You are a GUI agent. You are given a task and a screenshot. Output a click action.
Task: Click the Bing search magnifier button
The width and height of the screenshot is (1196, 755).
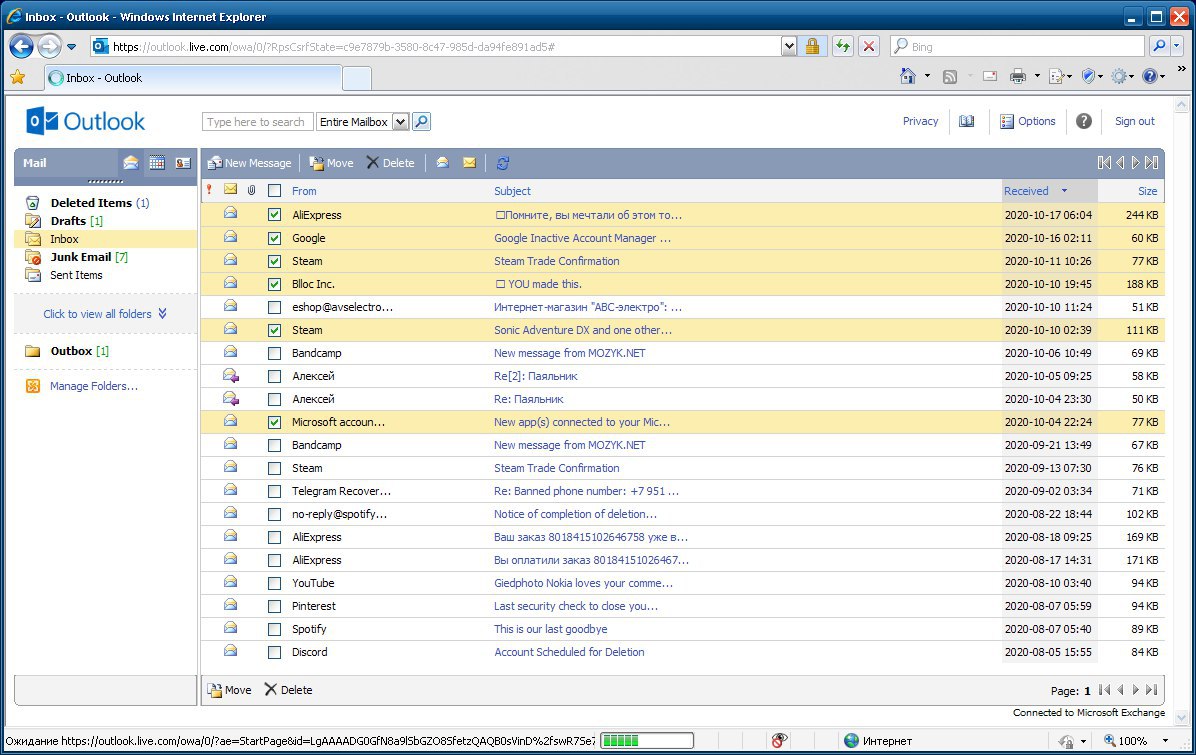[x=1159, y=47]
